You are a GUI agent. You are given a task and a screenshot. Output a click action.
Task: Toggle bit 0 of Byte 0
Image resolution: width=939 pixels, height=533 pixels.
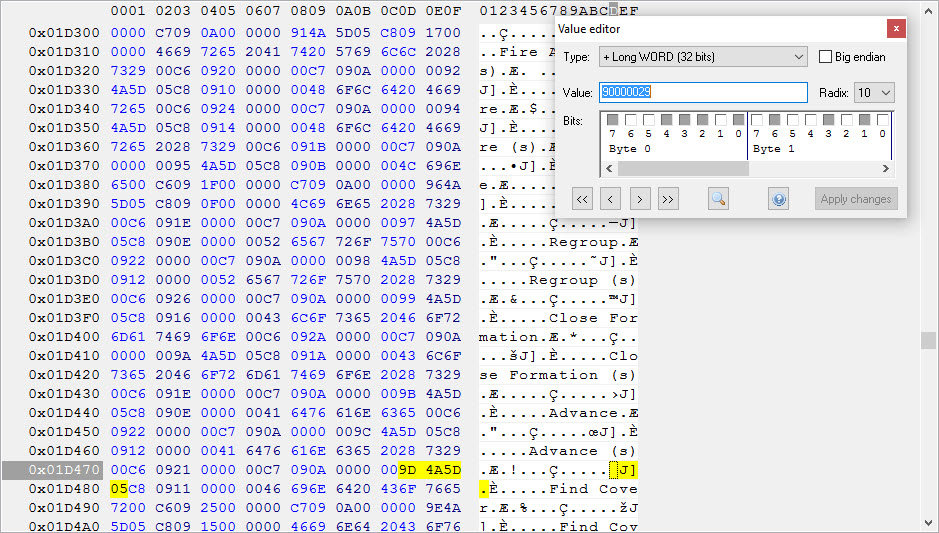737,120
